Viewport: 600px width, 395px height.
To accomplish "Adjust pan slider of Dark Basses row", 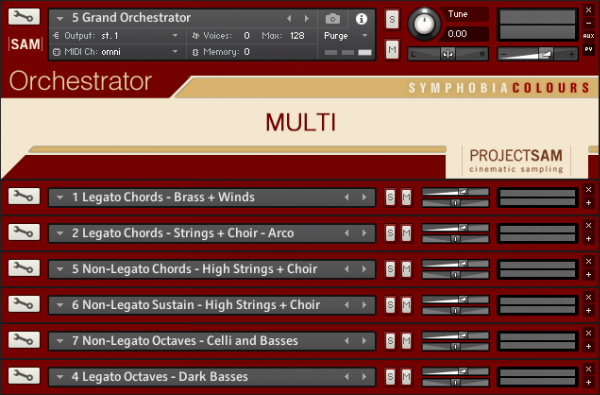I will (455, 383).
